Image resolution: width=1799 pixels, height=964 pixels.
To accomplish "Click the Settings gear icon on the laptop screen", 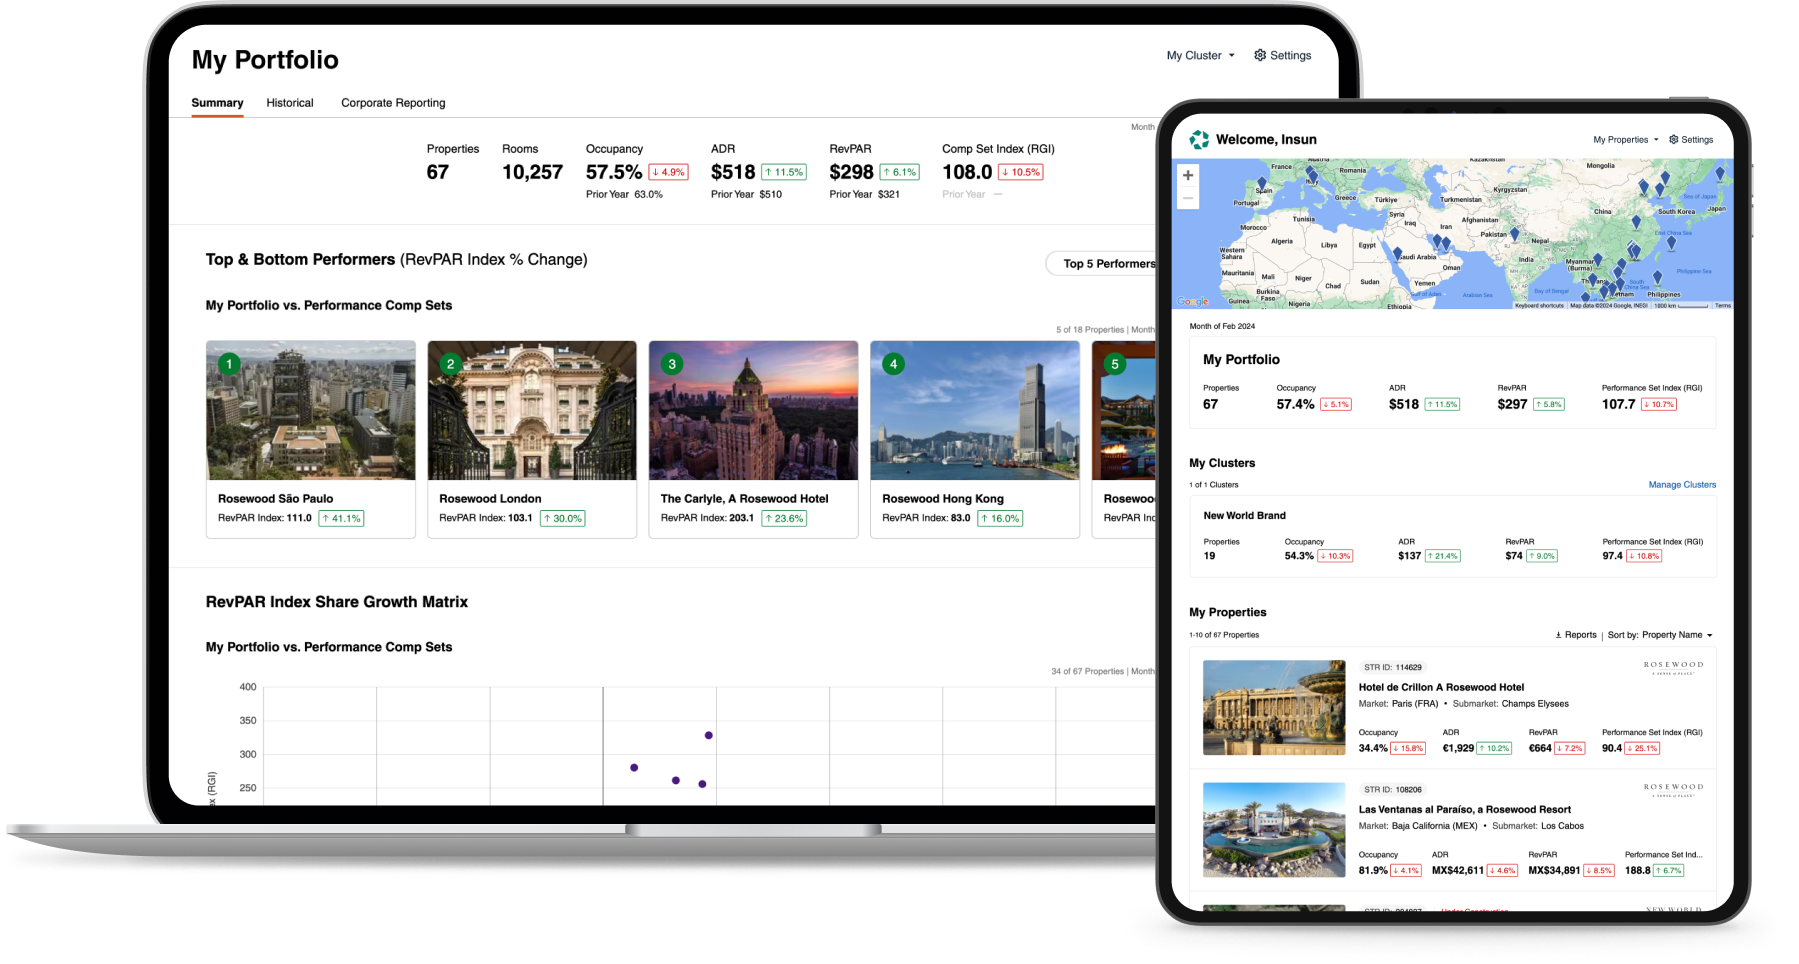I will 1260,55.
